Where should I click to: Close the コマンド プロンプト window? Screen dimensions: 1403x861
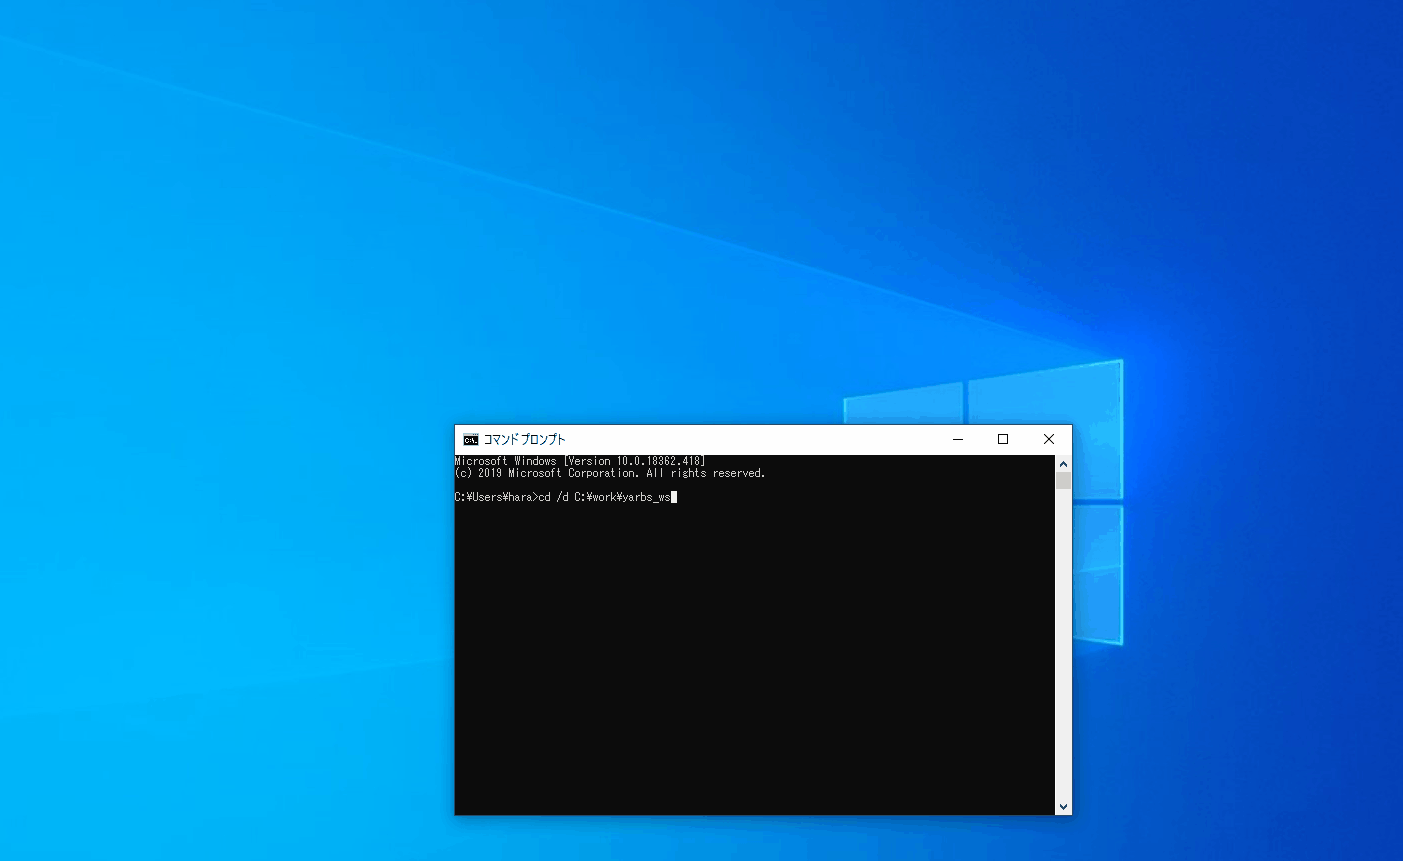(x=1049, y=439)
